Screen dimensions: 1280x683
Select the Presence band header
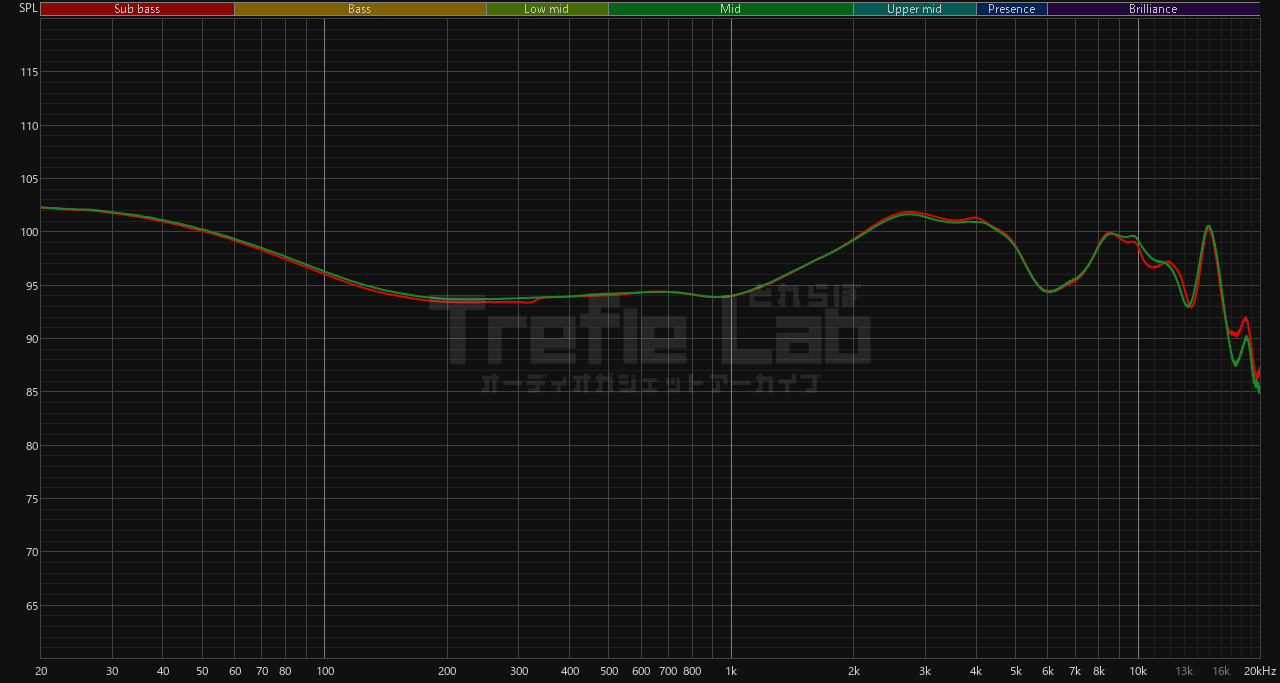[x=1011, y=9]
